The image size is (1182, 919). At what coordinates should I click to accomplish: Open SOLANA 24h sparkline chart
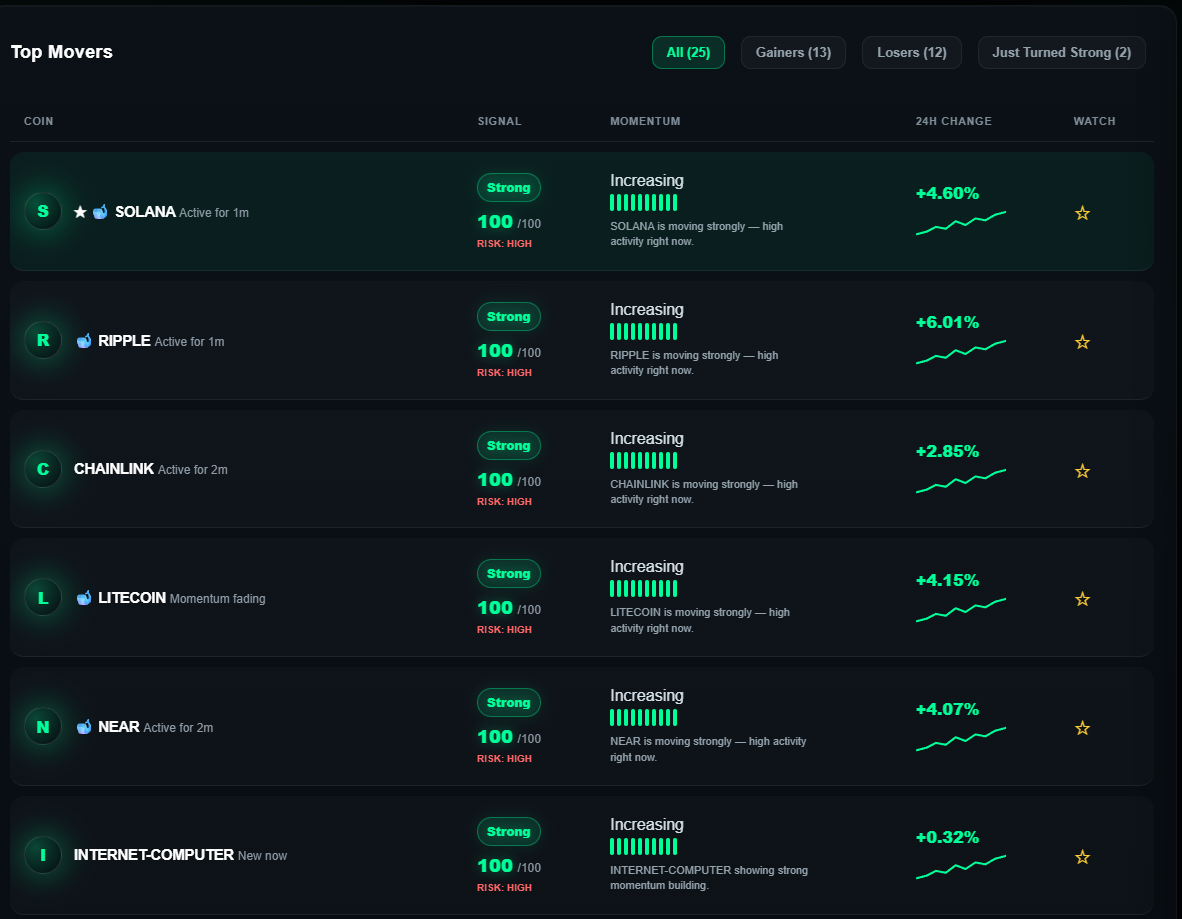961,223
